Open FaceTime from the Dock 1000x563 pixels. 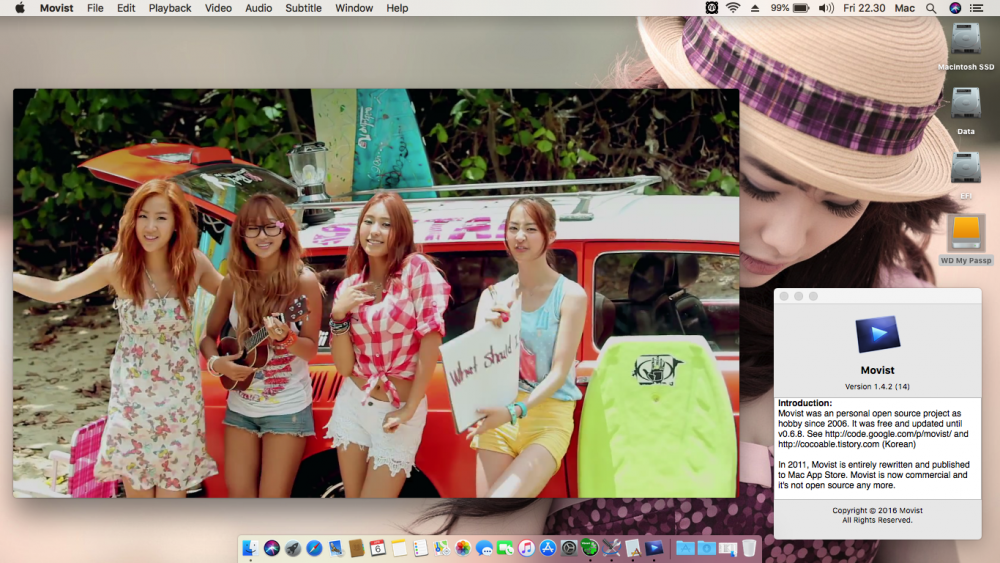point(505,548)
